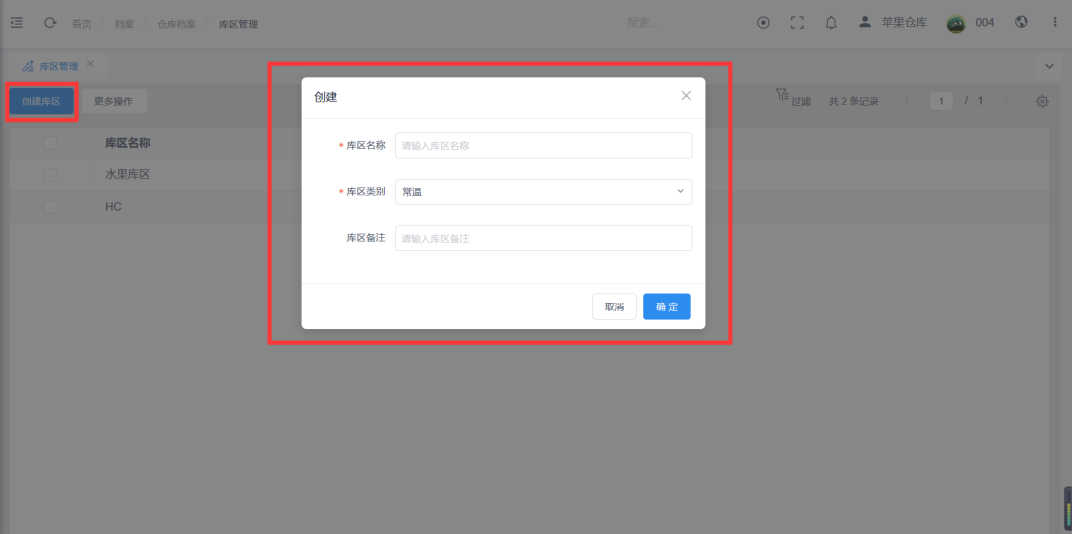Confirm with the 确定 button
The height and width of the screenshot is (534, 1073).
click(667, 307)
